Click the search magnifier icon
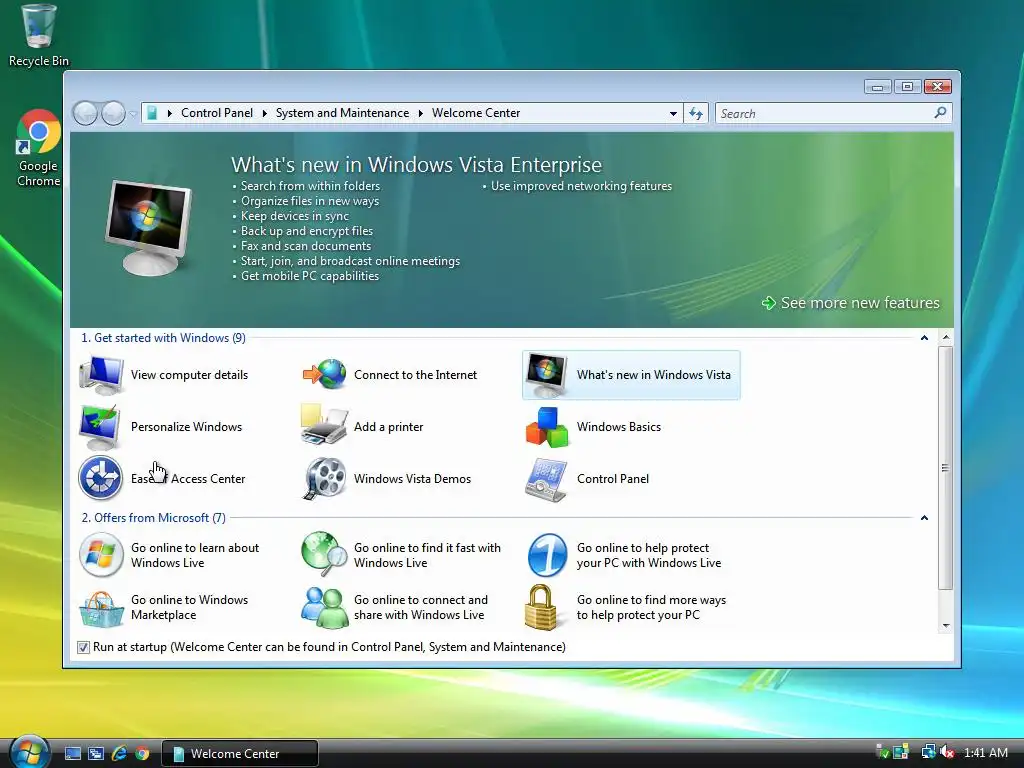Viewport: 1024px width, 768px height. pos(940,113)
